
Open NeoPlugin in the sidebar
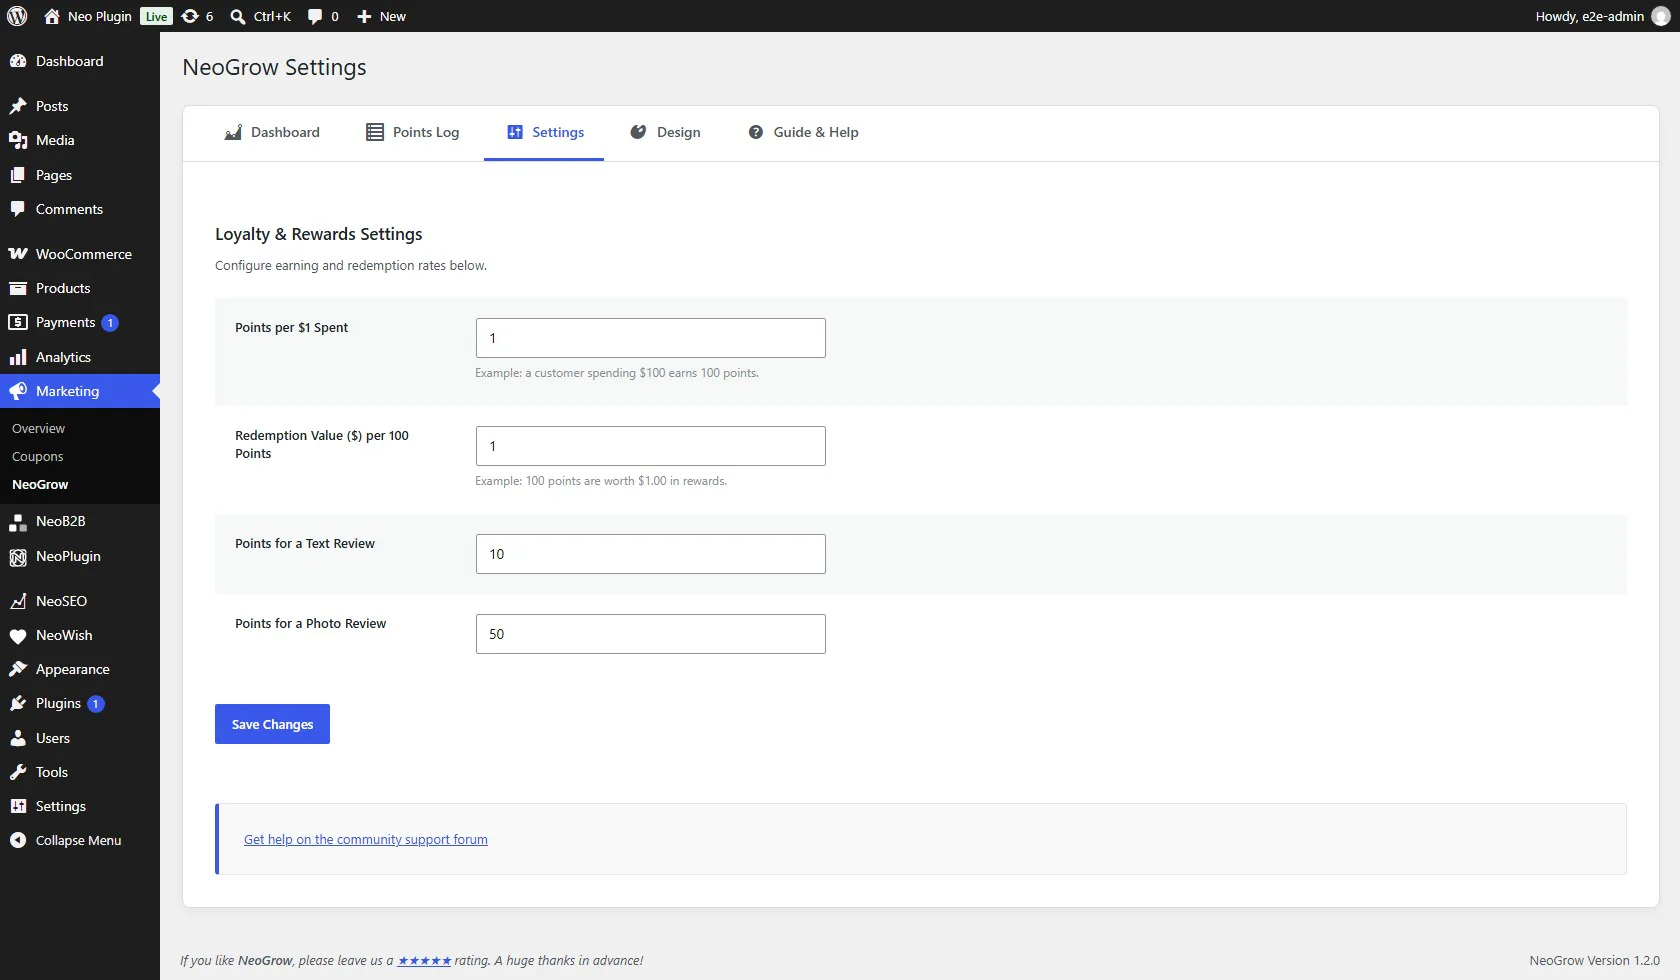click(80, 556)
